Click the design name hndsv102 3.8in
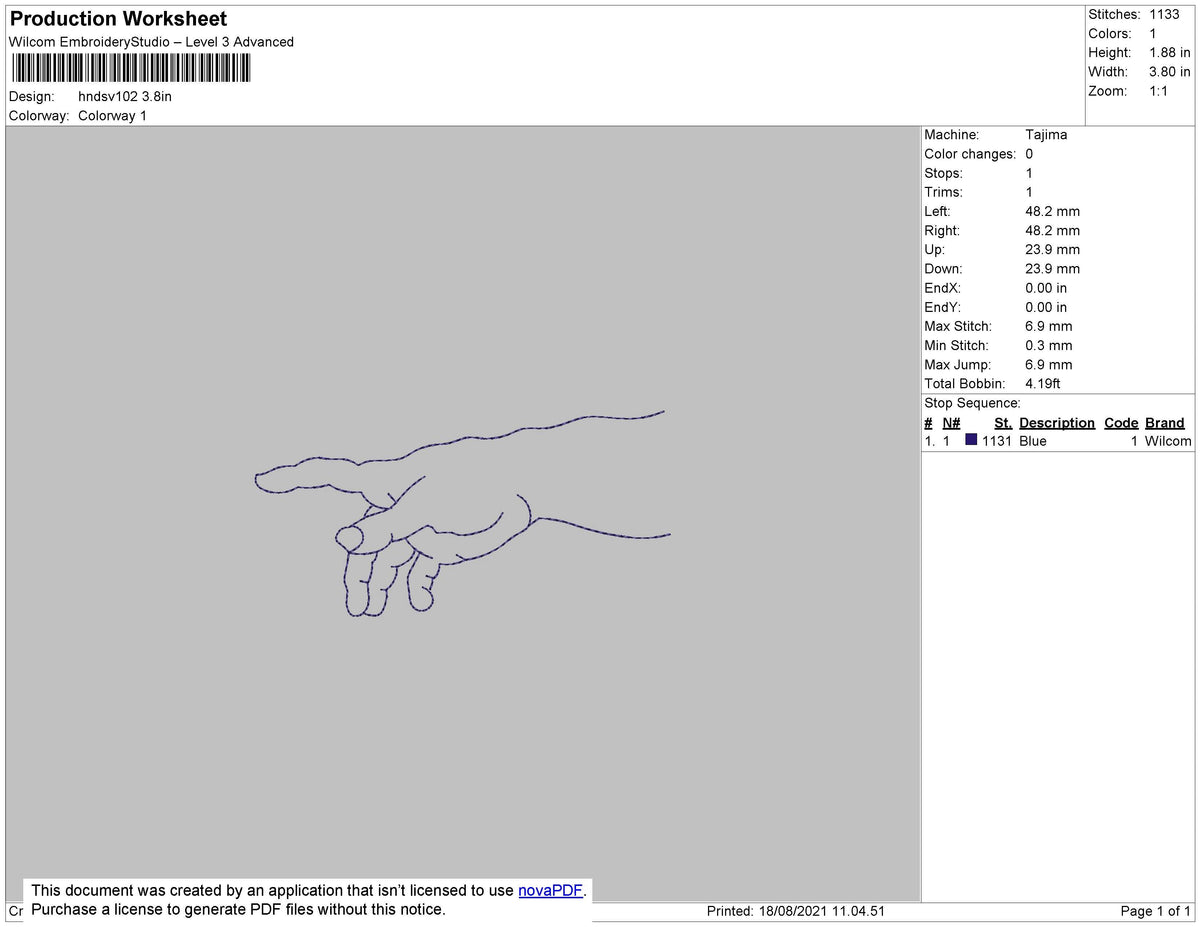 (x=125, y=97)
